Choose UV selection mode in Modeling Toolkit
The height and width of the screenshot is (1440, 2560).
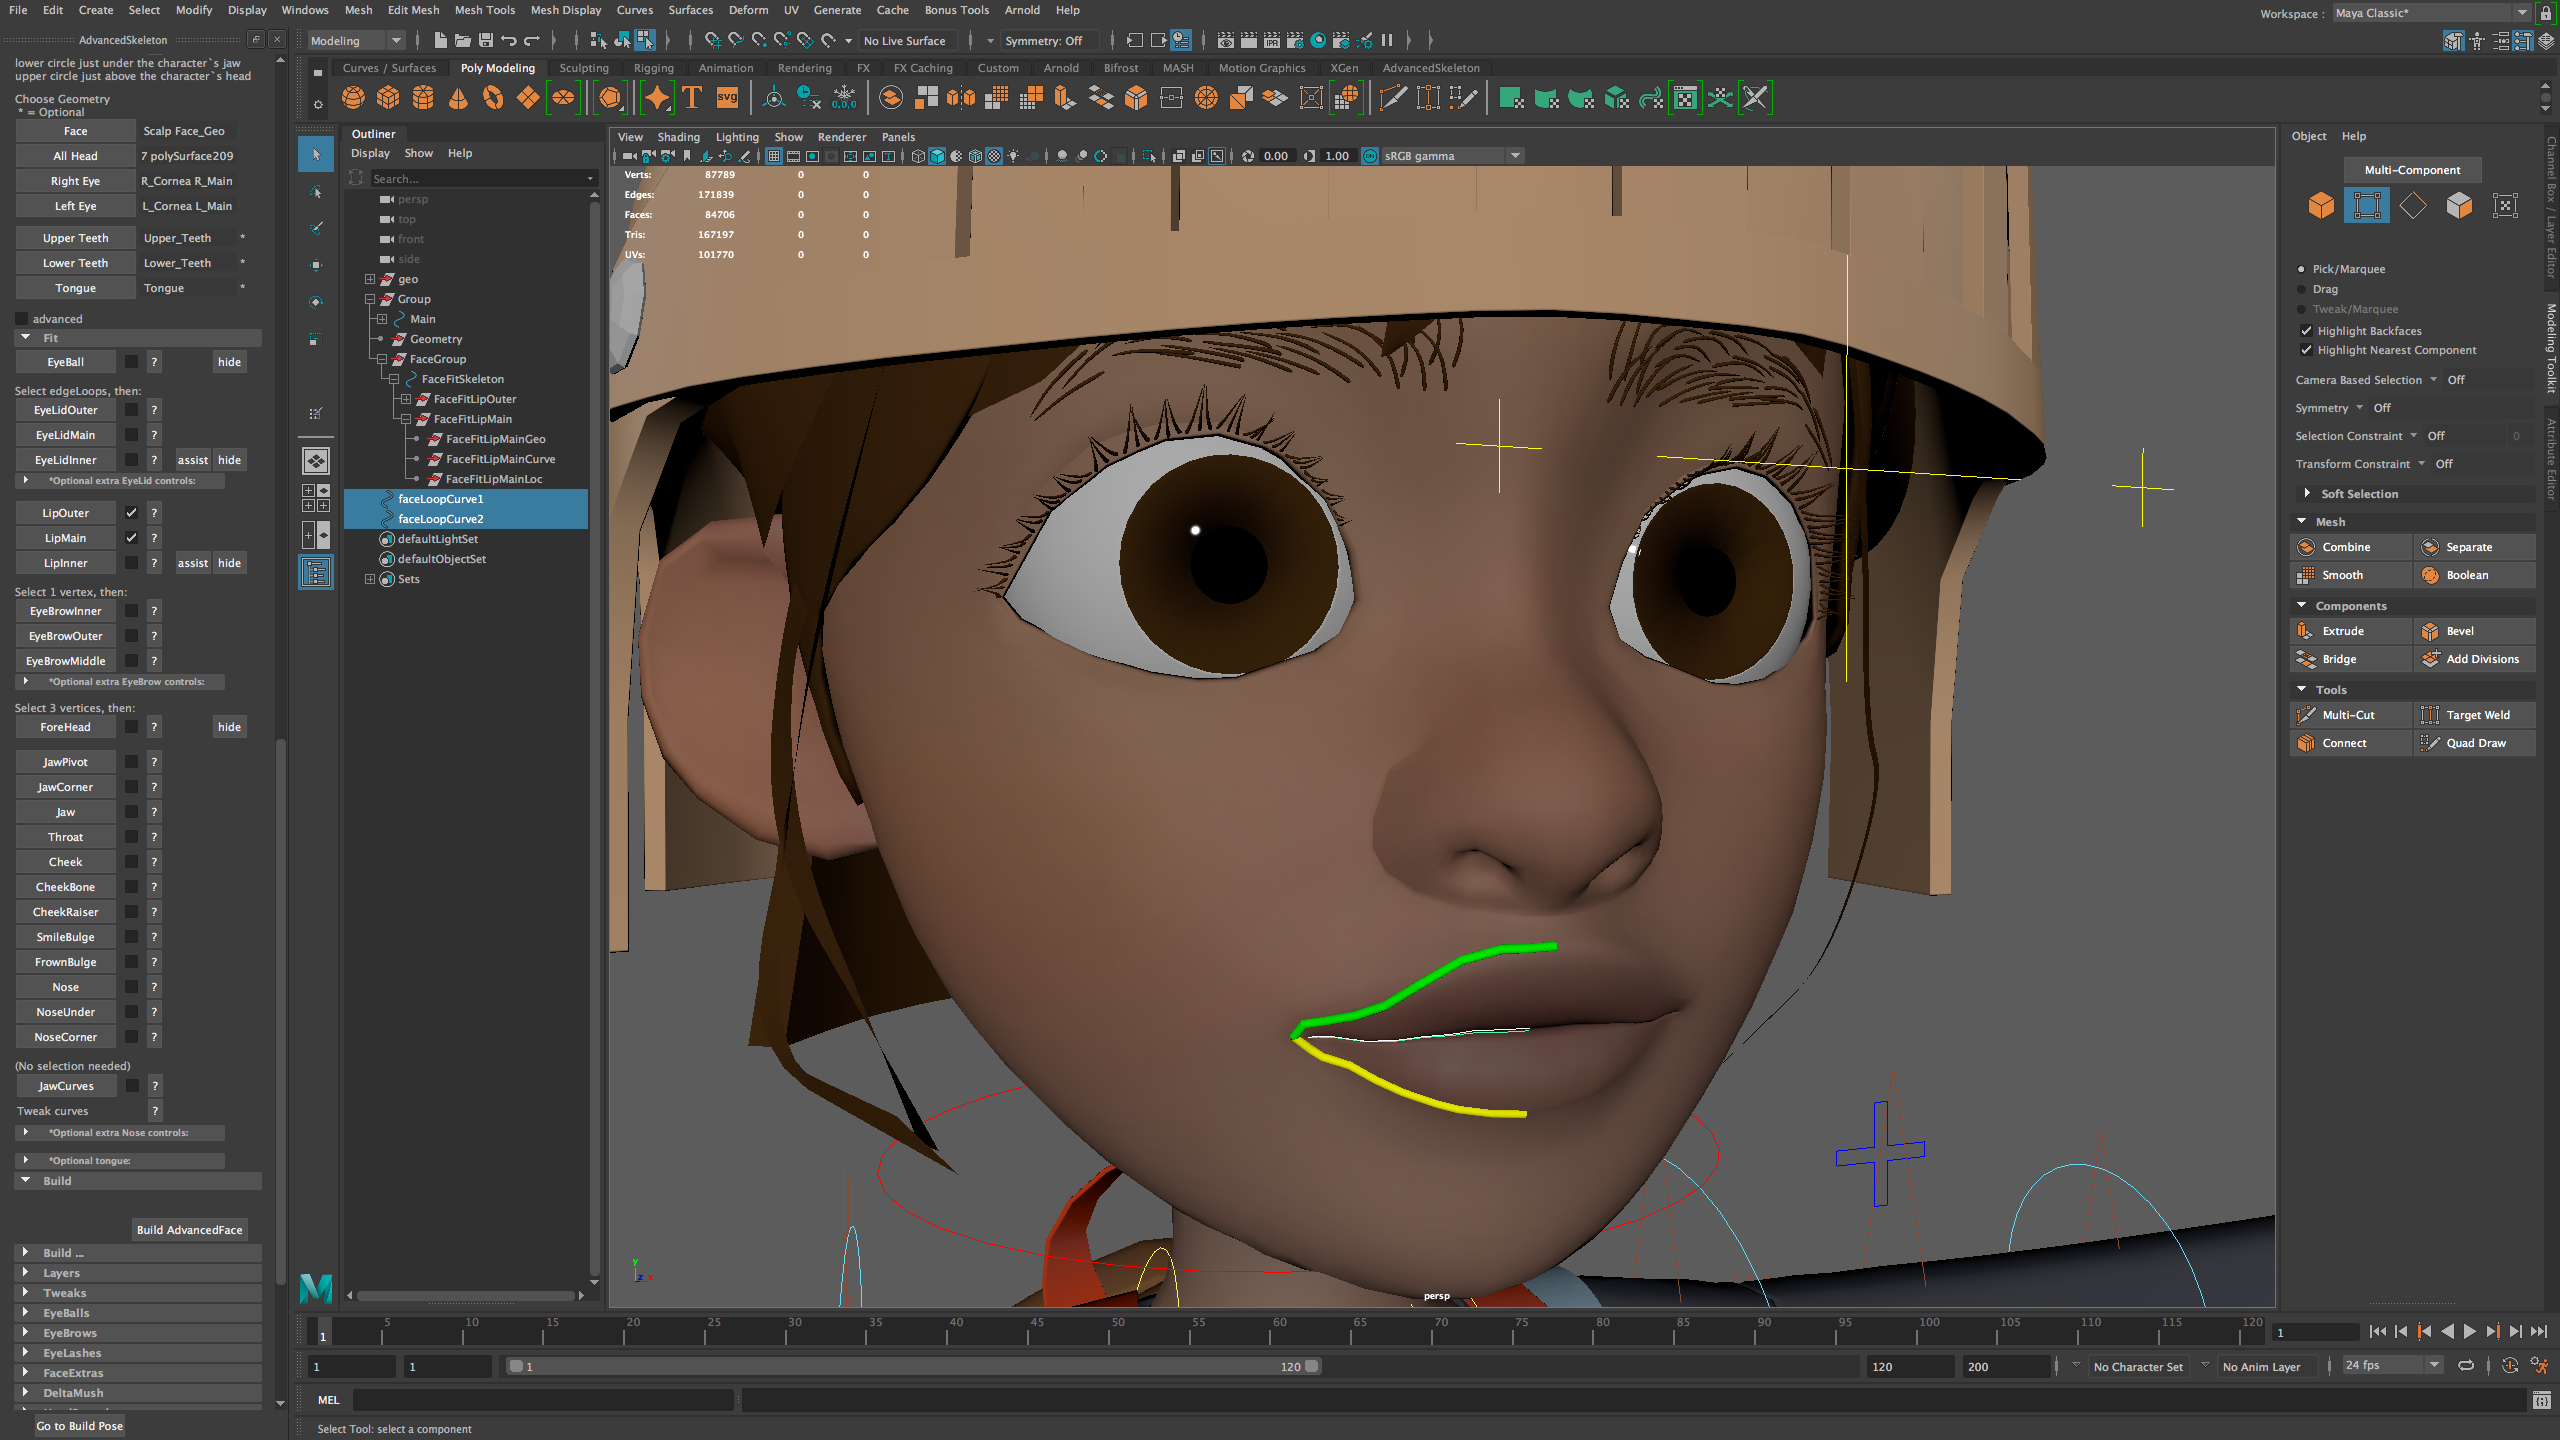click(x=2505, y=206)
